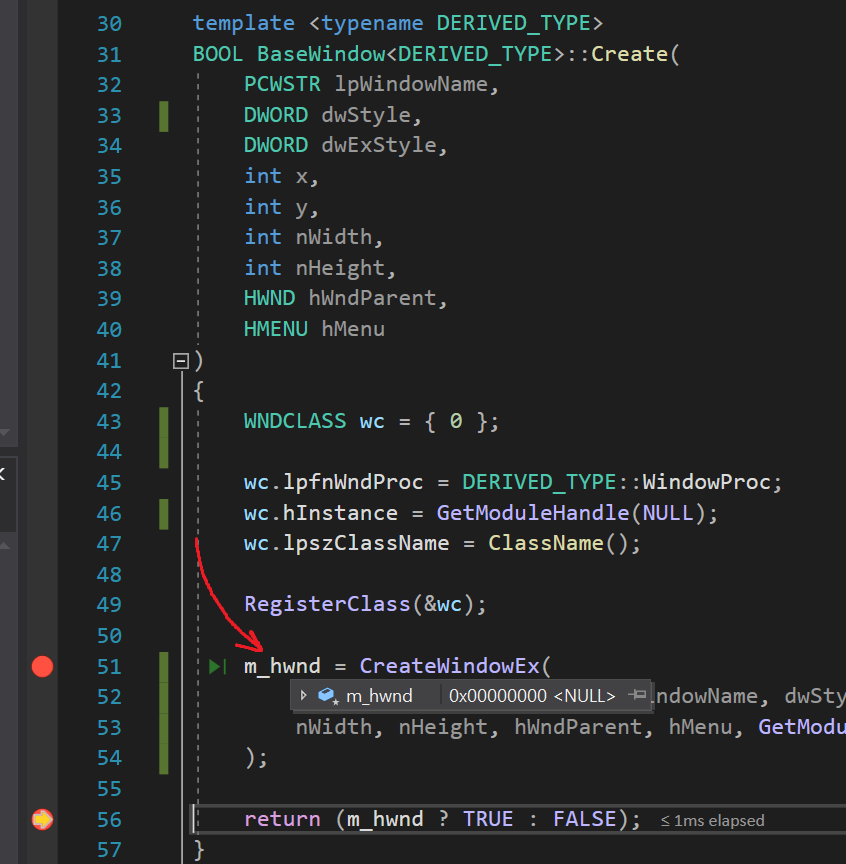
Task: Click 'lpfnWndProc' on line 45
Action: 353,482
